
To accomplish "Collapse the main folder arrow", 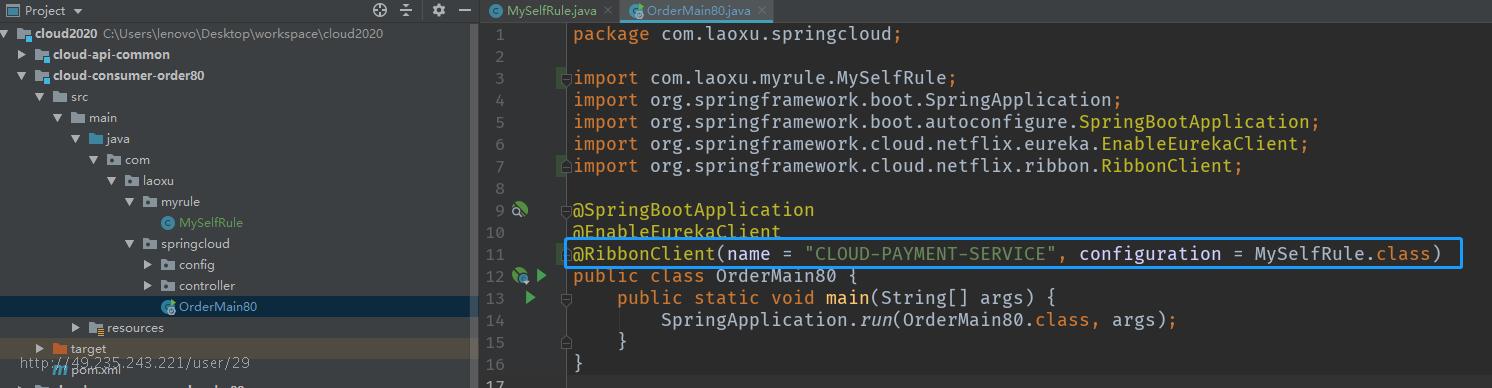I will click(x=58, y=118).
